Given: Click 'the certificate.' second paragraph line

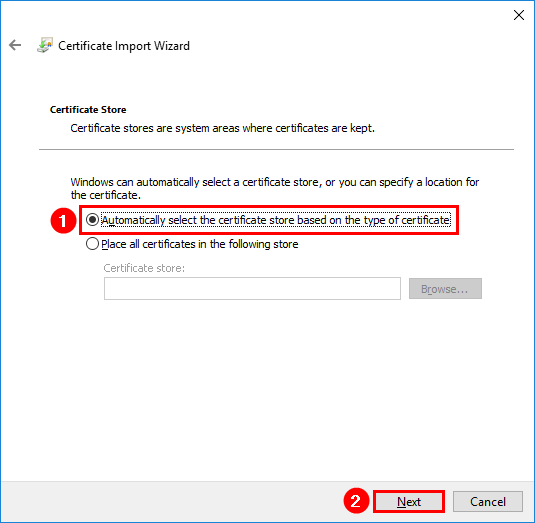Looking at the screenshot, I should pyautogui.click(x=105, y=195).
